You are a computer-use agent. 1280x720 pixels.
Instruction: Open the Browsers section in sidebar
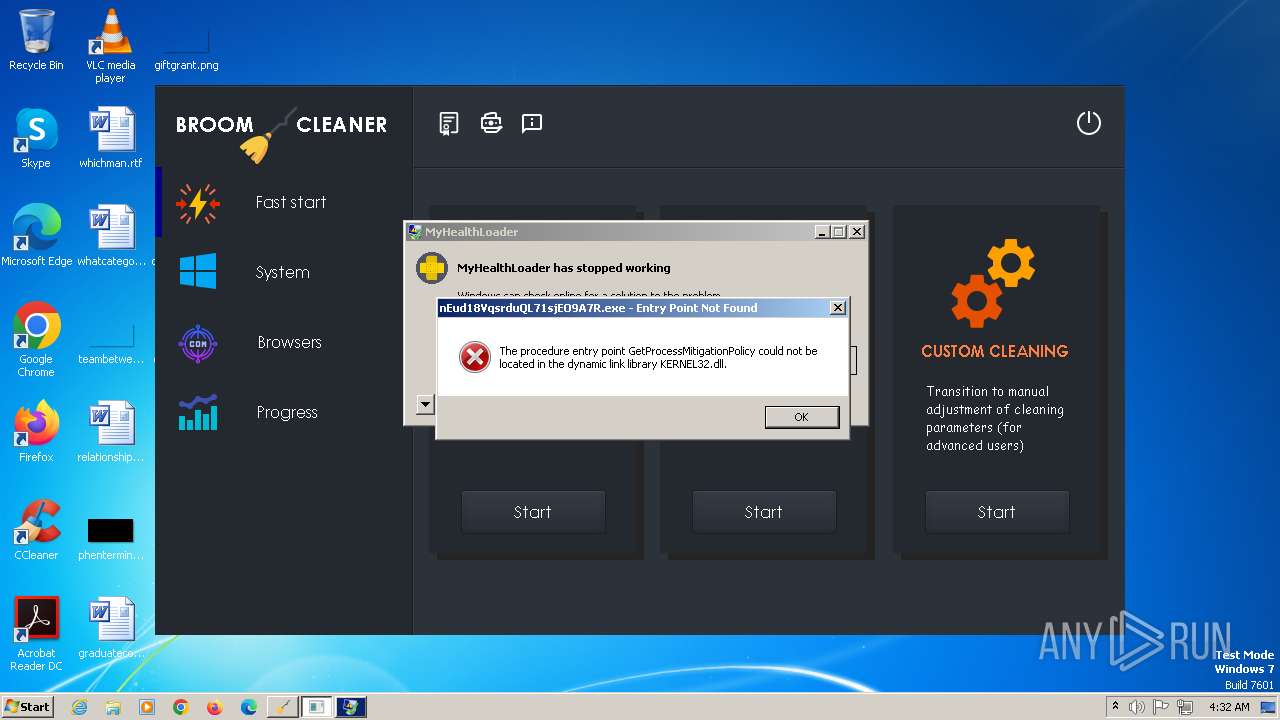pos(289,342)
